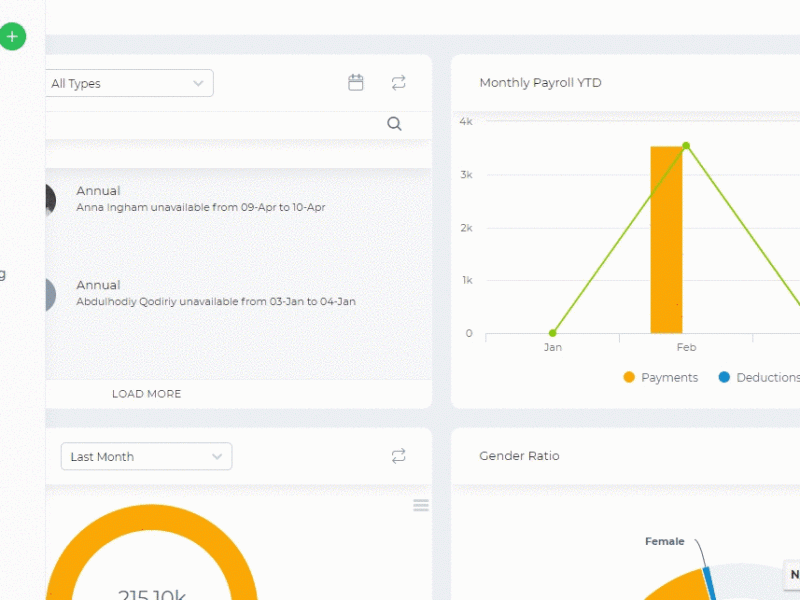The height and width of the screenshot is (600, 800).
Task: Open the All Types dropdown
Action: click(129, 83)
